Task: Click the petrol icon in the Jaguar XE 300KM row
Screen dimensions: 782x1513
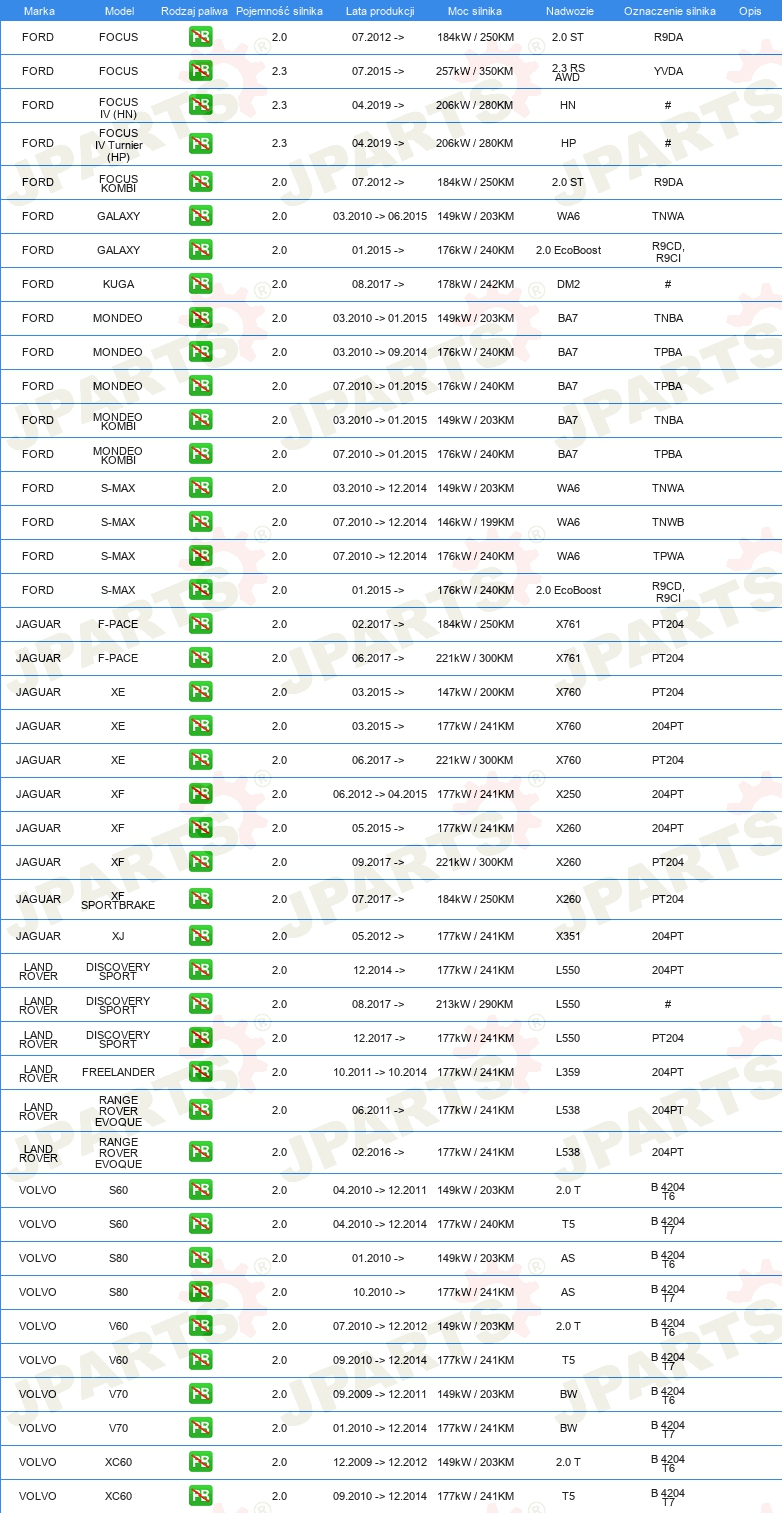Action: click(x=200, y=760)
